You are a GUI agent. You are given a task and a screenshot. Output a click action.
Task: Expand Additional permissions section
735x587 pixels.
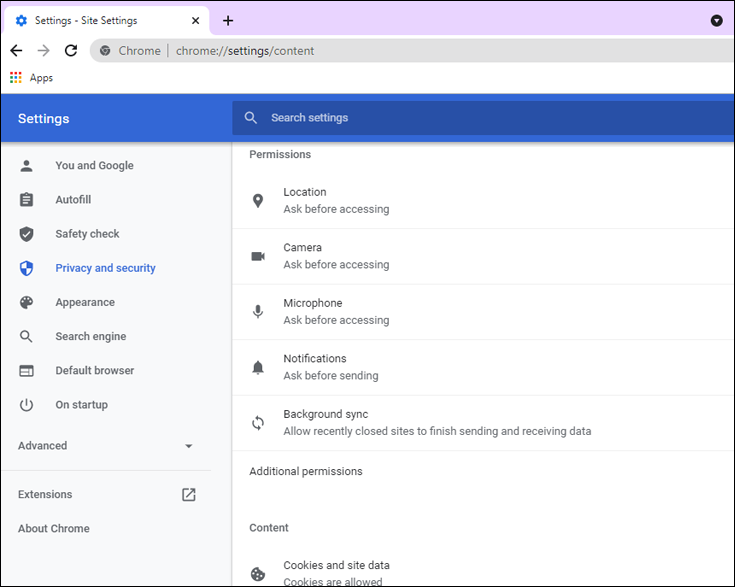tap(306, 472)
